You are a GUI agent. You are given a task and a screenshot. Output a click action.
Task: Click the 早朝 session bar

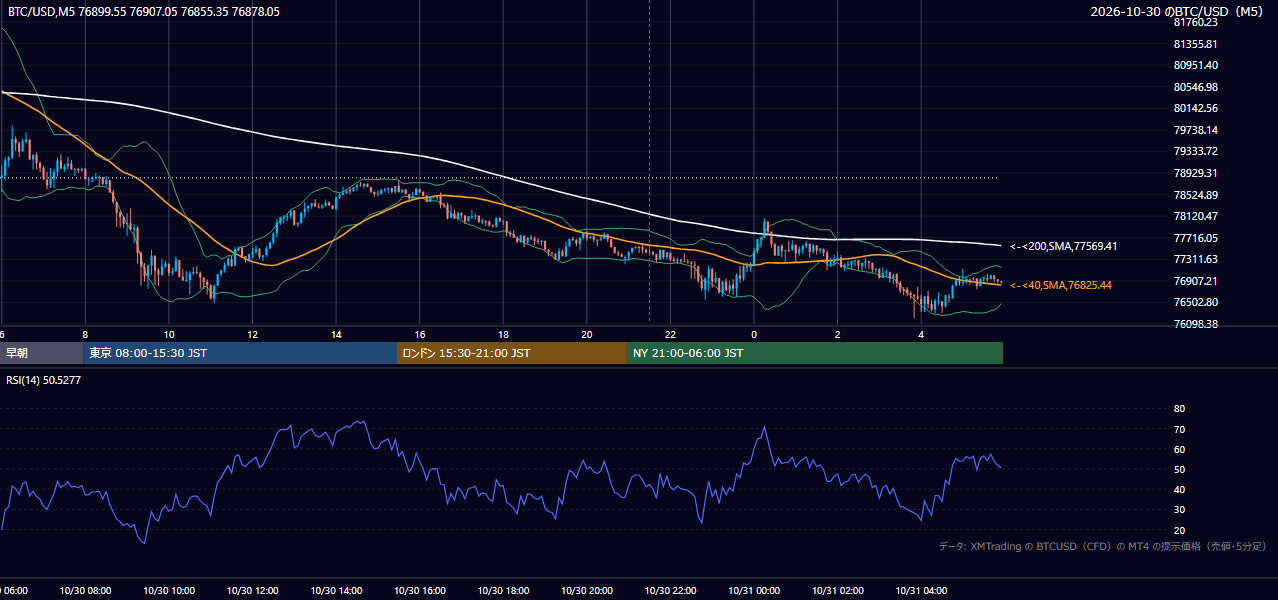click(x=41, y=353)
